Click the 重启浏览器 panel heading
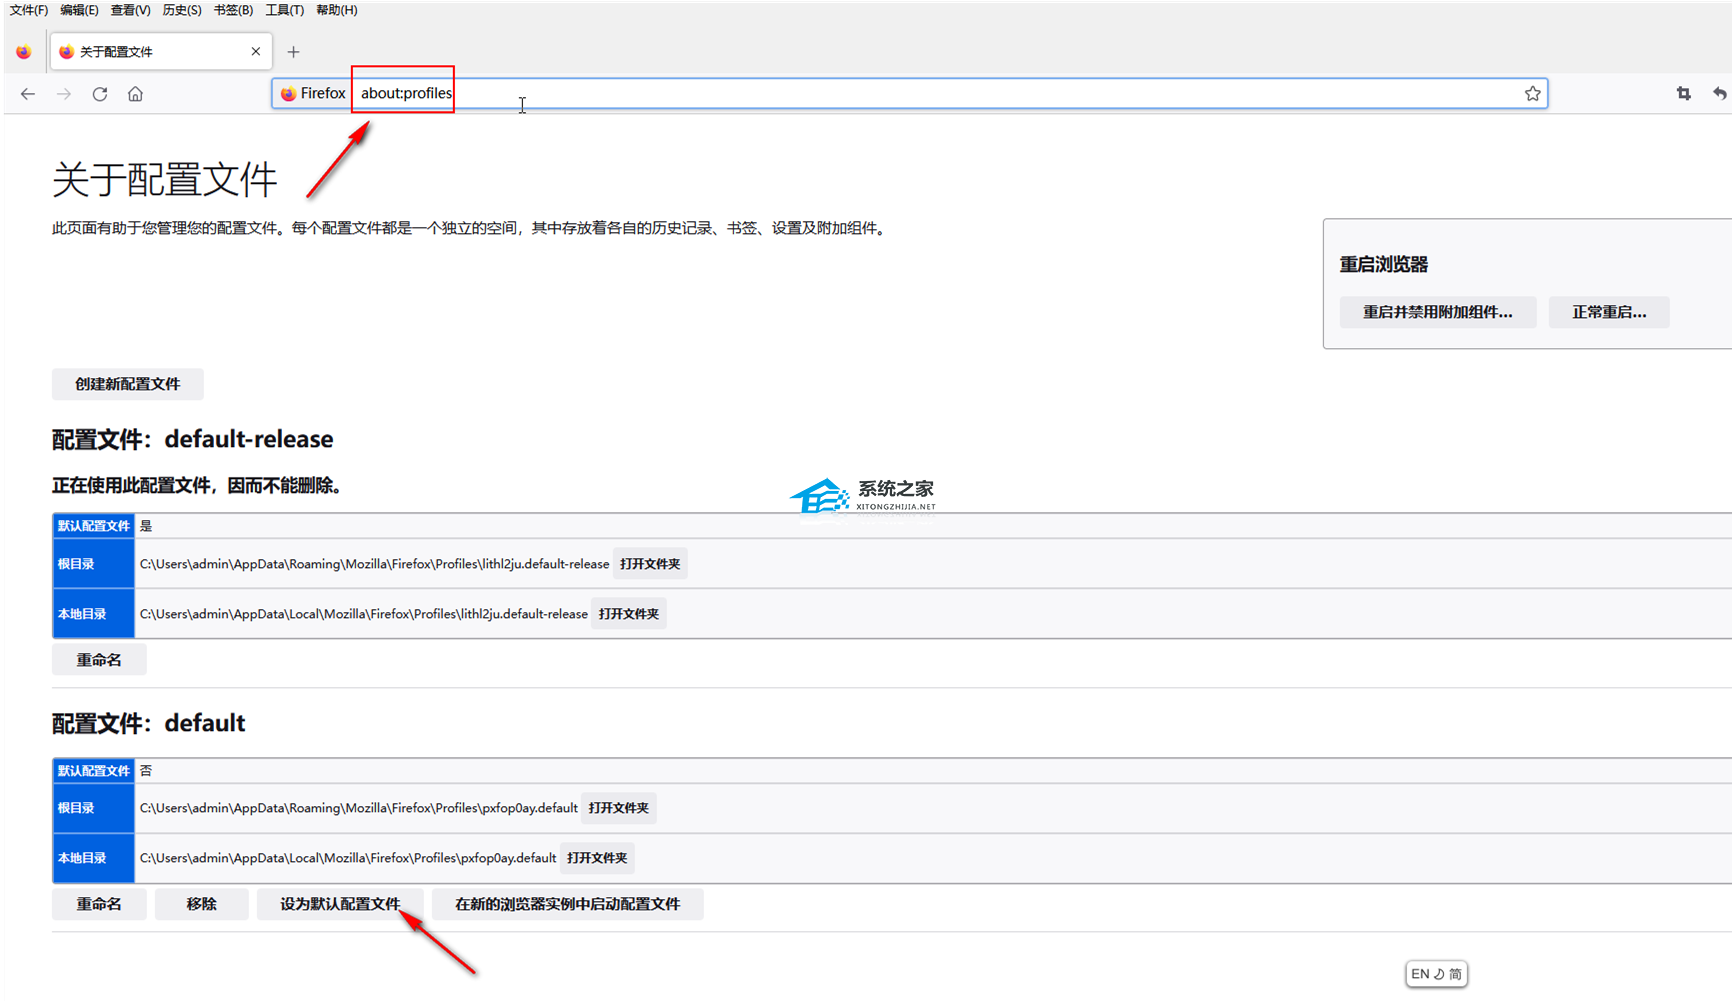Viewport: 1732px width, 1001px height. pos(1384,265)
